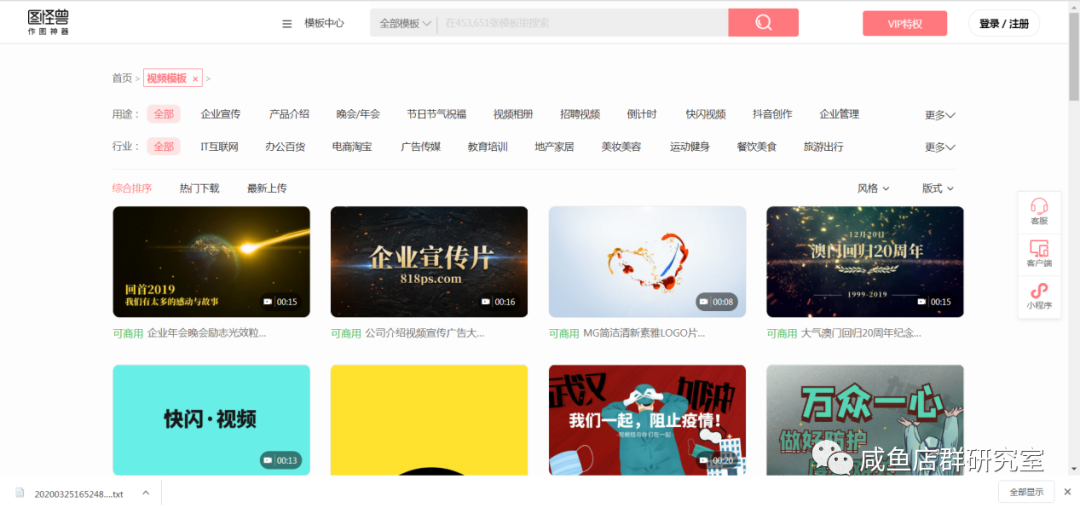Viewport: 1080px width, 508px height.
Task: Filter by 视频相册
Action: (x=513, y=114)
